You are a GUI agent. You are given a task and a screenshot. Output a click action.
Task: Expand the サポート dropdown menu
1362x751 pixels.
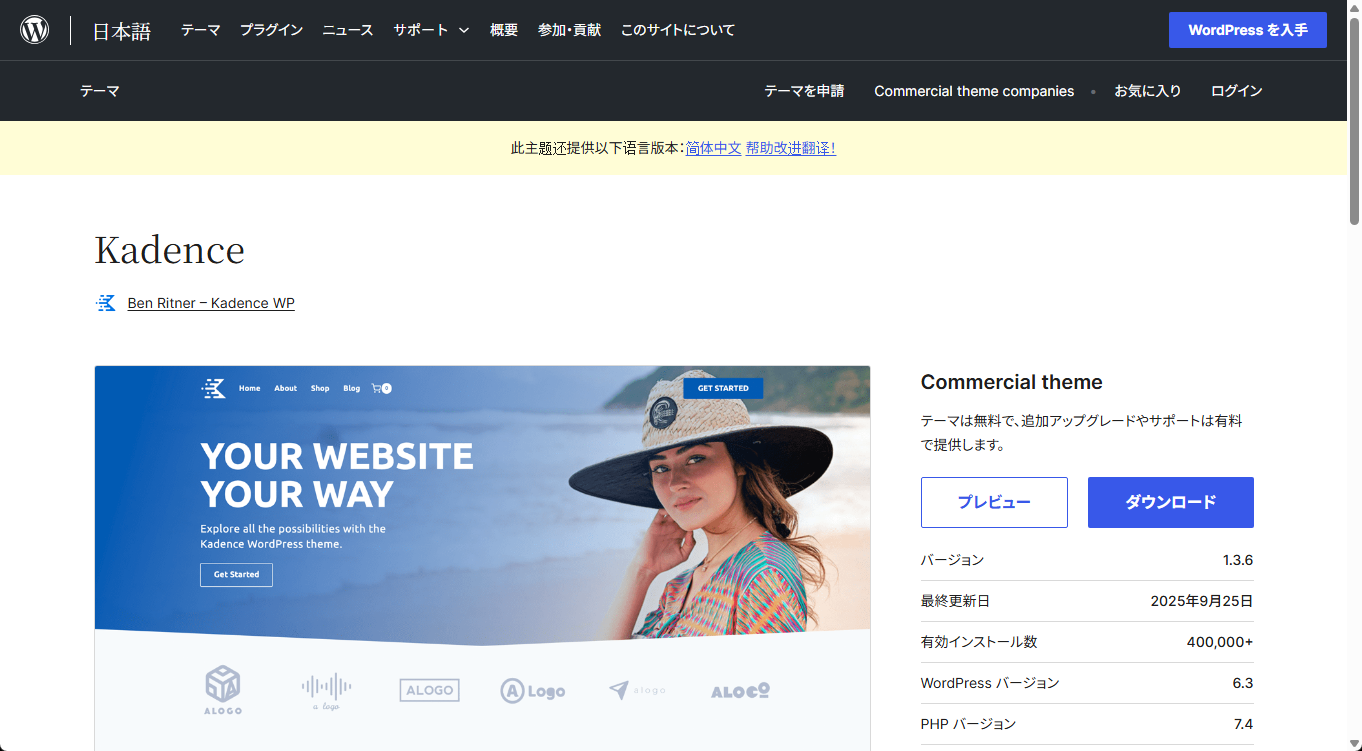pyautogui.click(x=431, y=30)
